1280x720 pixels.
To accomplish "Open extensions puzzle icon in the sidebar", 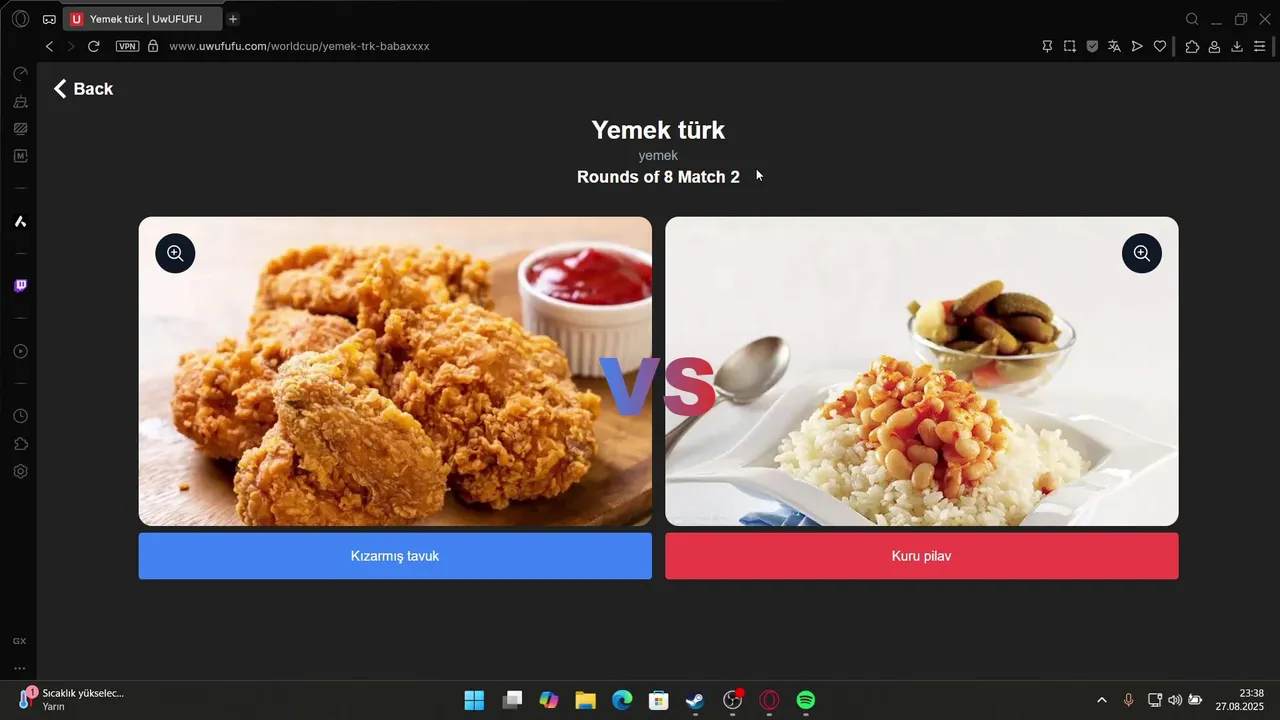I will tap(20, 444).
